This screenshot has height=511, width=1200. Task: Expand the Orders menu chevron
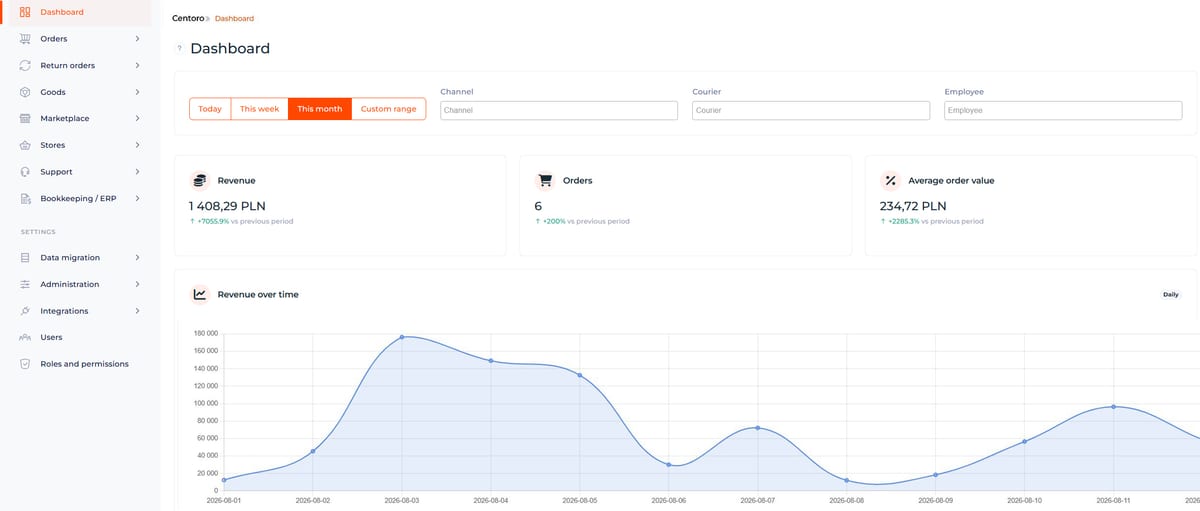click(137, 39)
